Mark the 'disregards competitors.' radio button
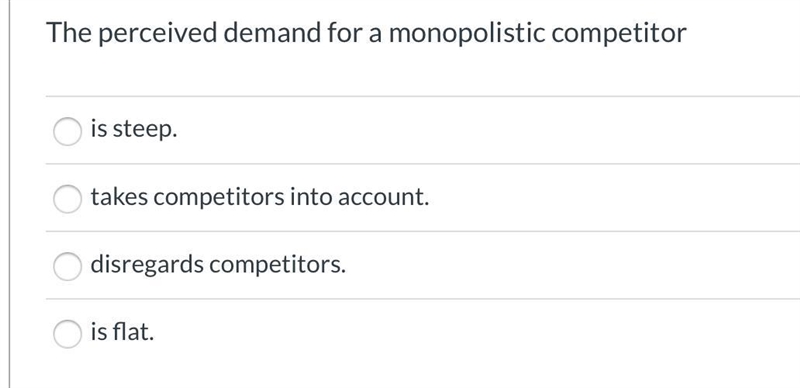The width and height of the screenshot is (800, 388). click(x=67, y=266)
